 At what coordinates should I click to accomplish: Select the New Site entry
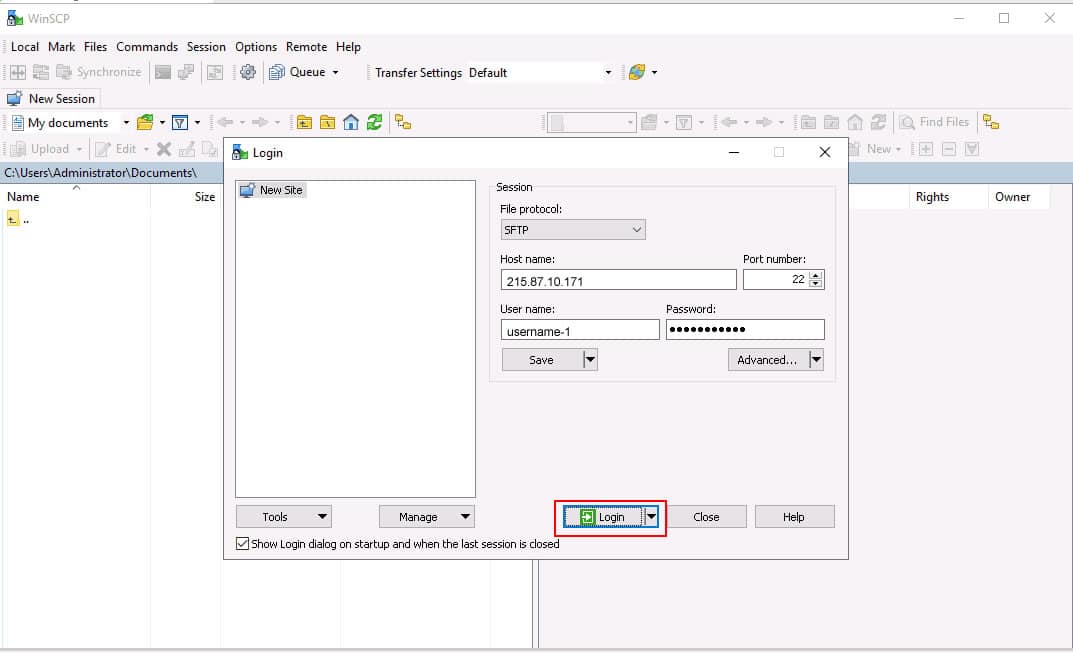(272, 190)
